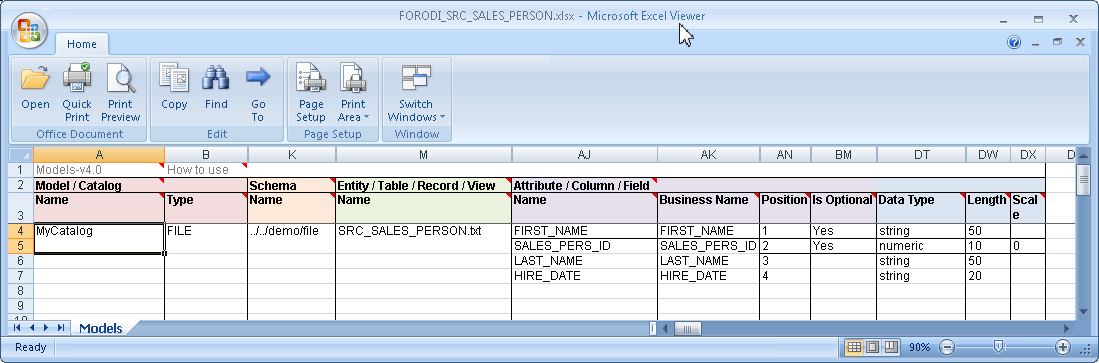
Task: Click the 'Data Type' header cell
Action: 921,208
